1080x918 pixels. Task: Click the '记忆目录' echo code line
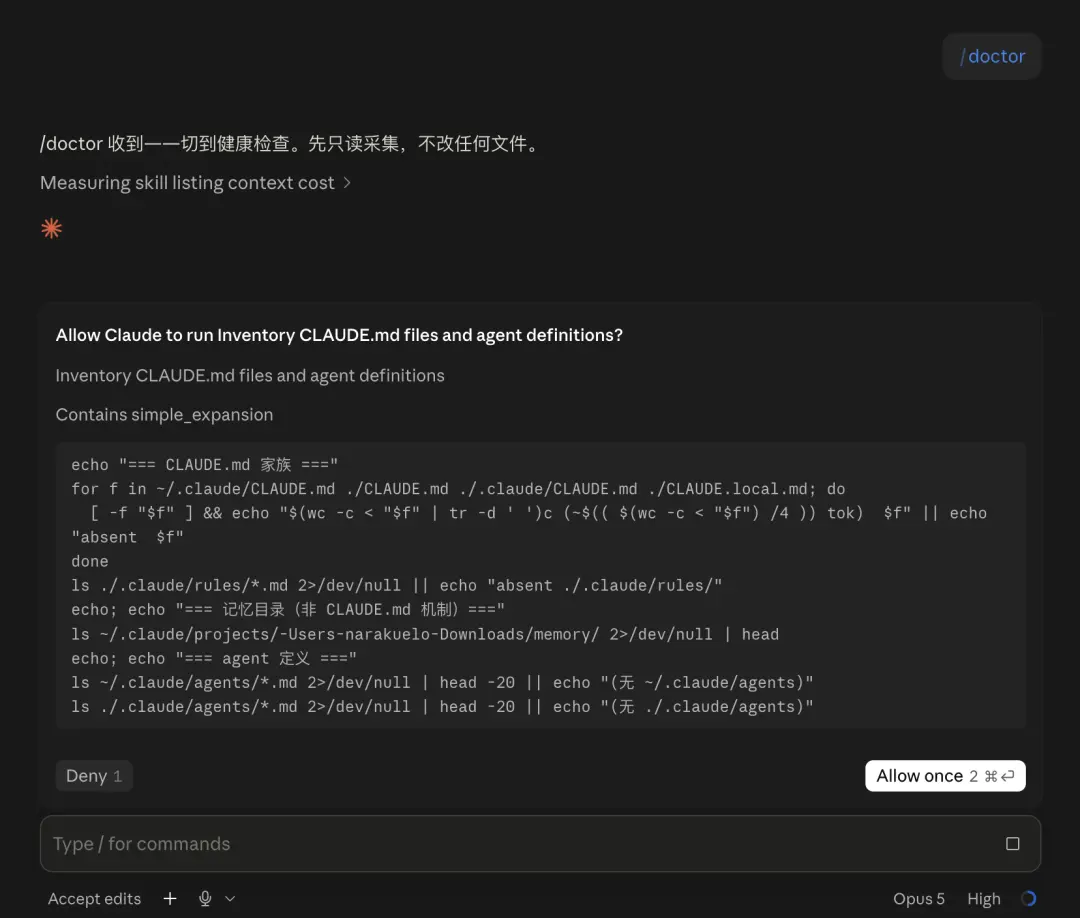(x=288, y=609)
